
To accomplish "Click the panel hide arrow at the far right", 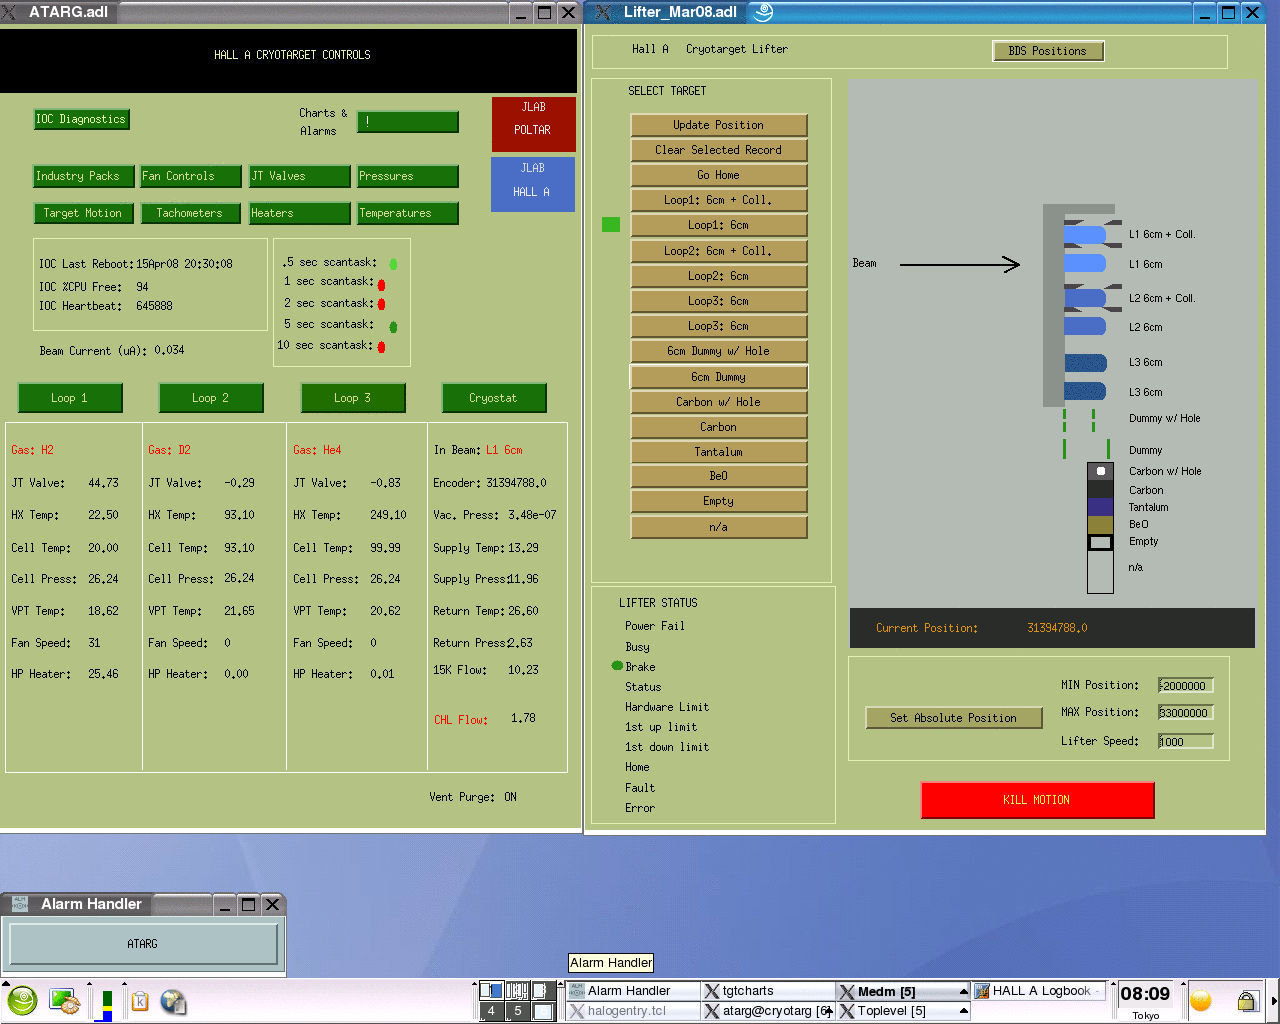I will (1274, 1001).
